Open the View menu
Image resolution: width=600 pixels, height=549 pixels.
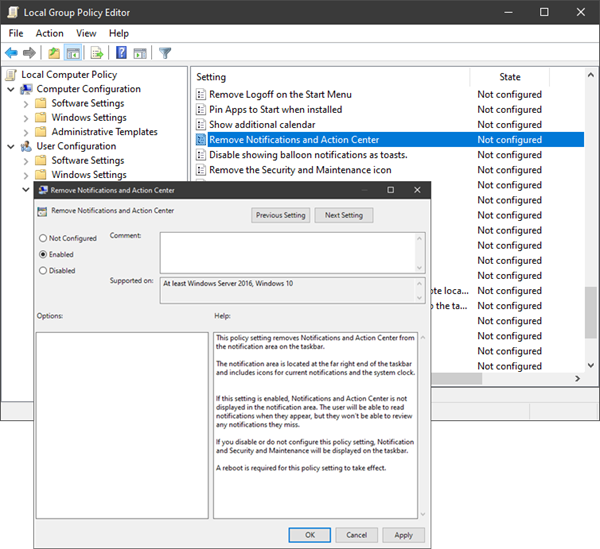coord(86,33)
